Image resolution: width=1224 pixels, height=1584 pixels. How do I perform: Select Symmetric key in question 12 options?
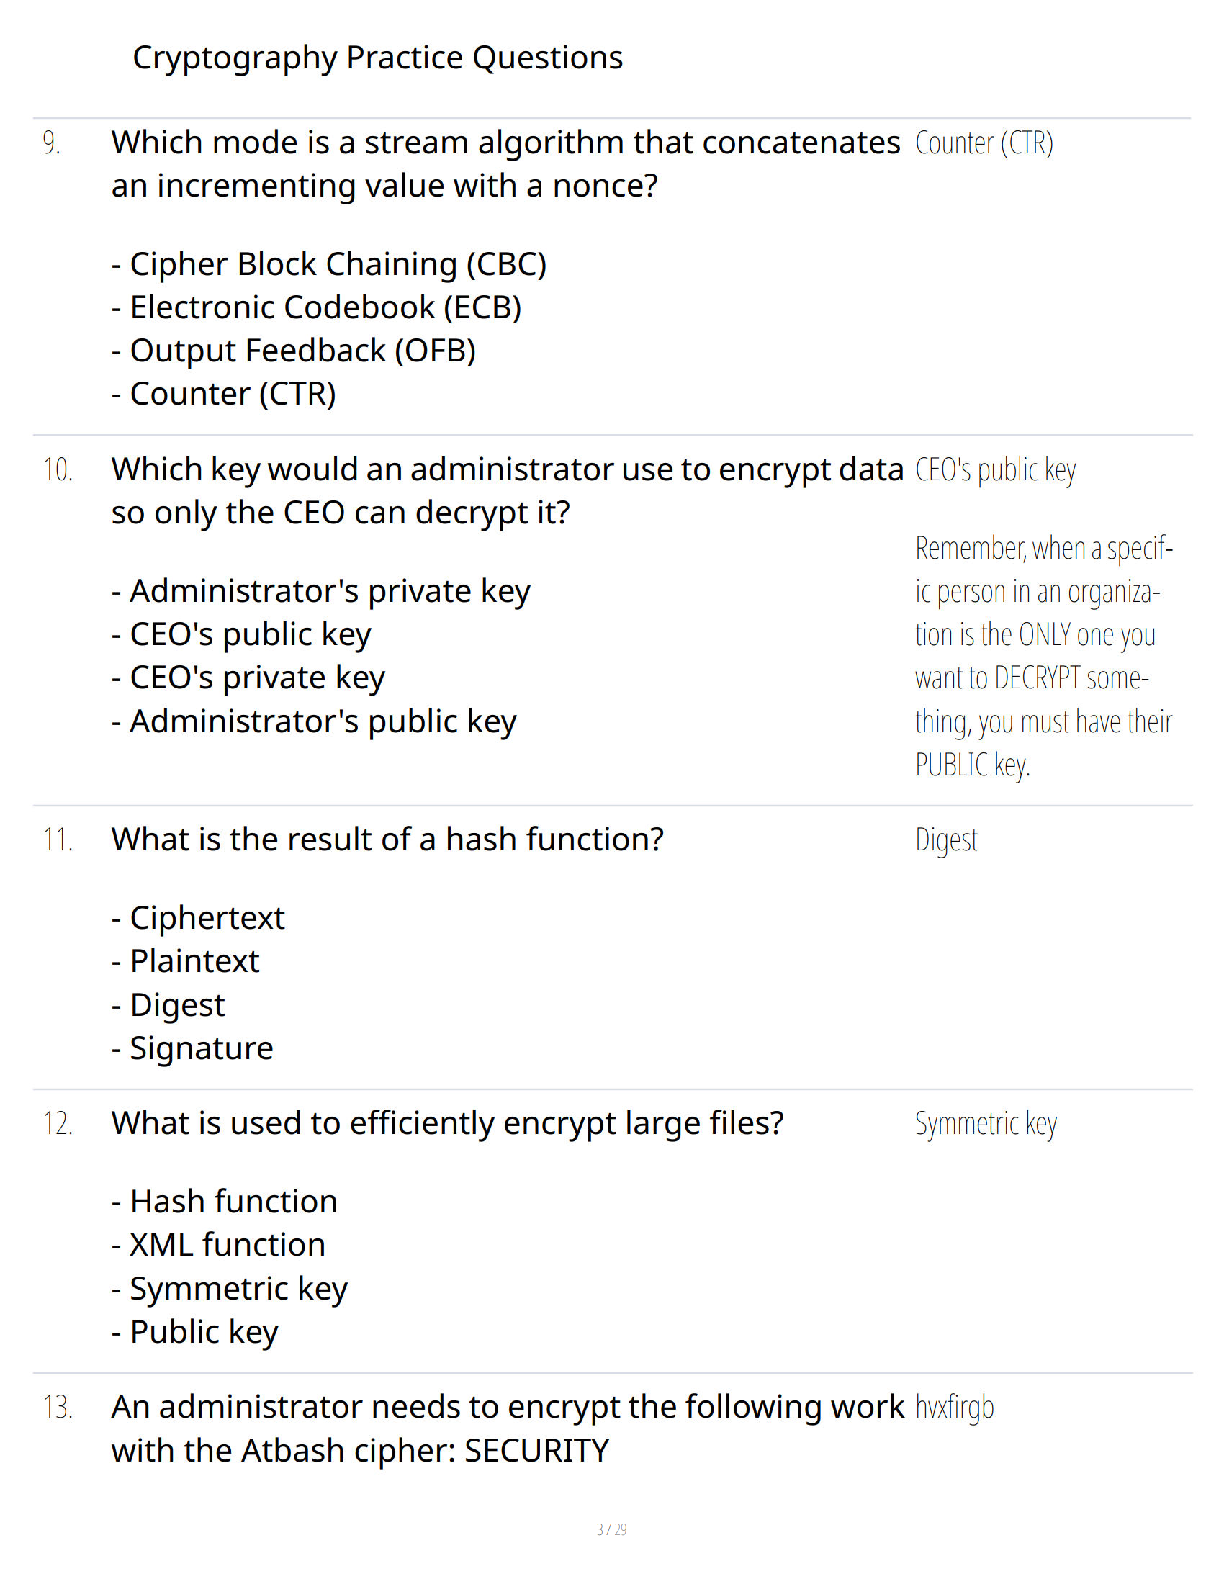(x=230, y=1289)
